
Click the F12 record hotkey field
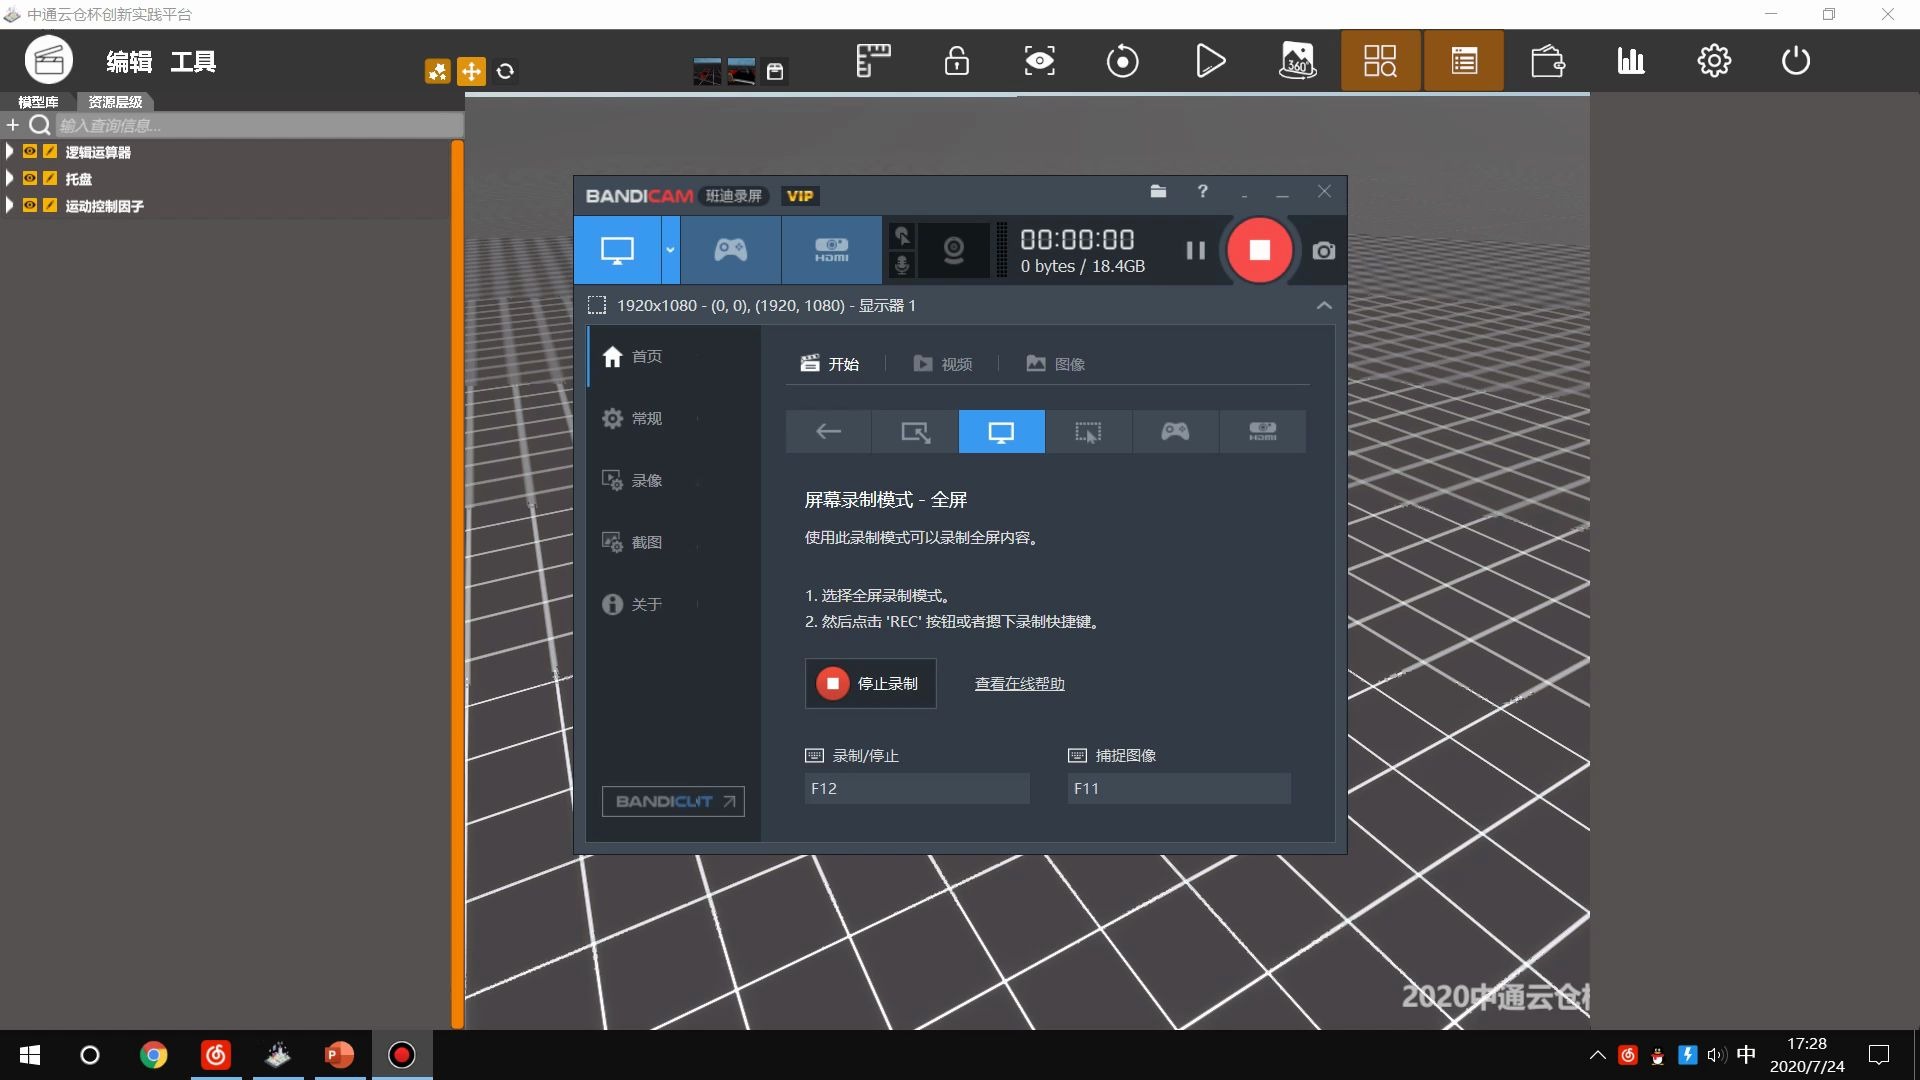pos(916,789)
